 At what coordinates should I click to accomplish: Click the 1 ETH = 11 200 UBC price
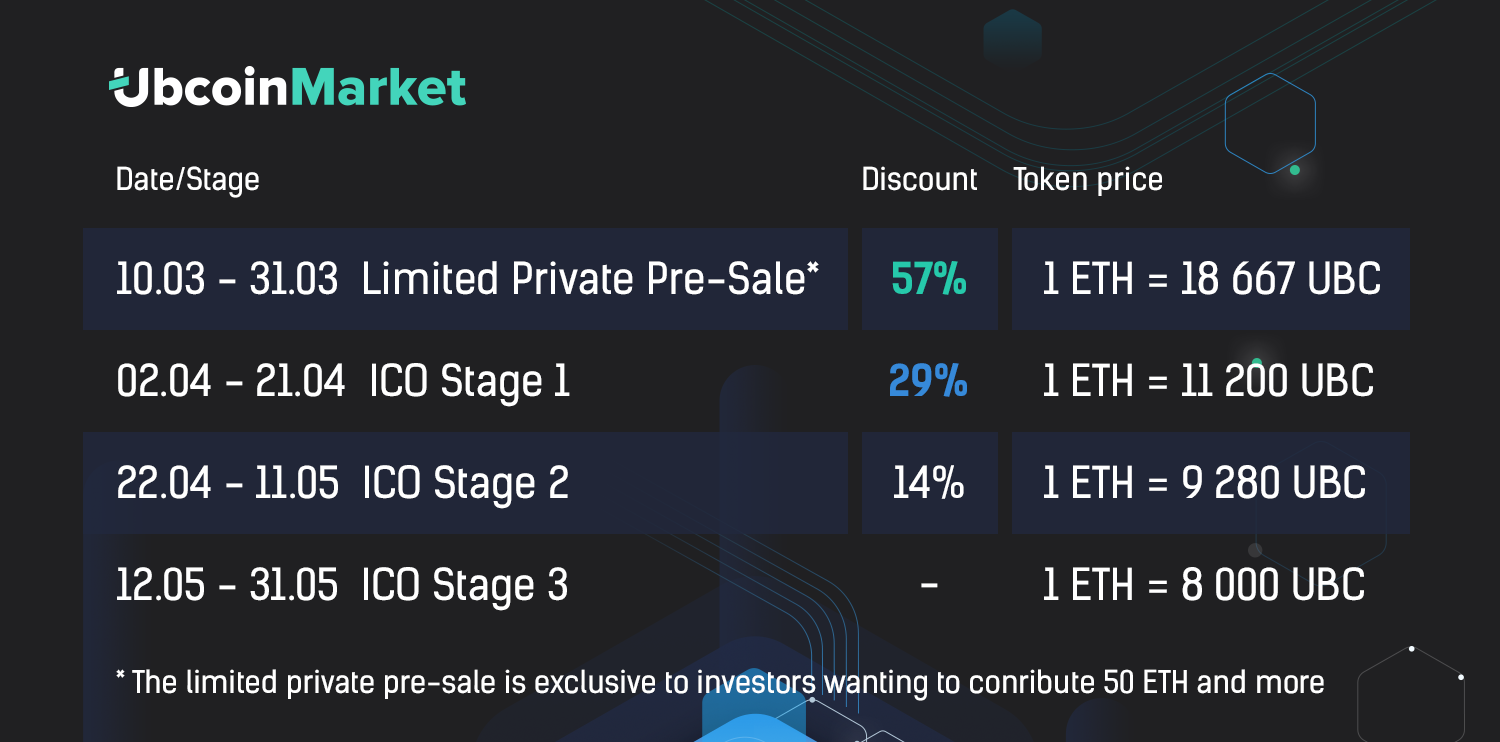1208,381
